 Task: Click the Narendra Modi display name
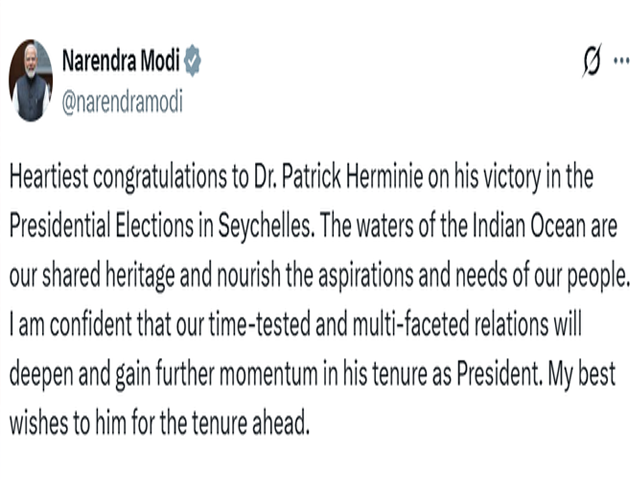click(x=118, y=62)
